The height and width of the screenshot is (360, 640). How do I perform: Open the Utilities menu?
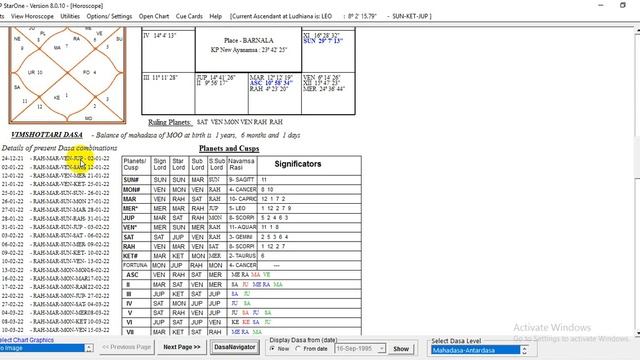coord(70,16)
